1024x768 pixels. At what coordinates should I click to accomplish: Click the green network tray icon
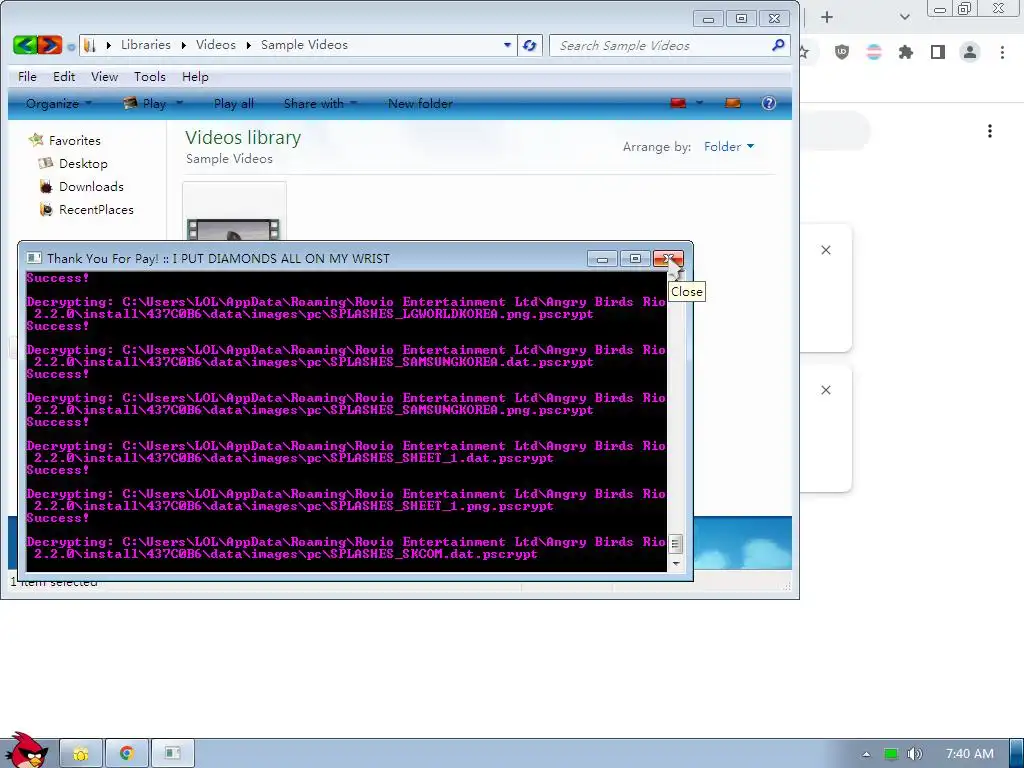pos(891,754)
